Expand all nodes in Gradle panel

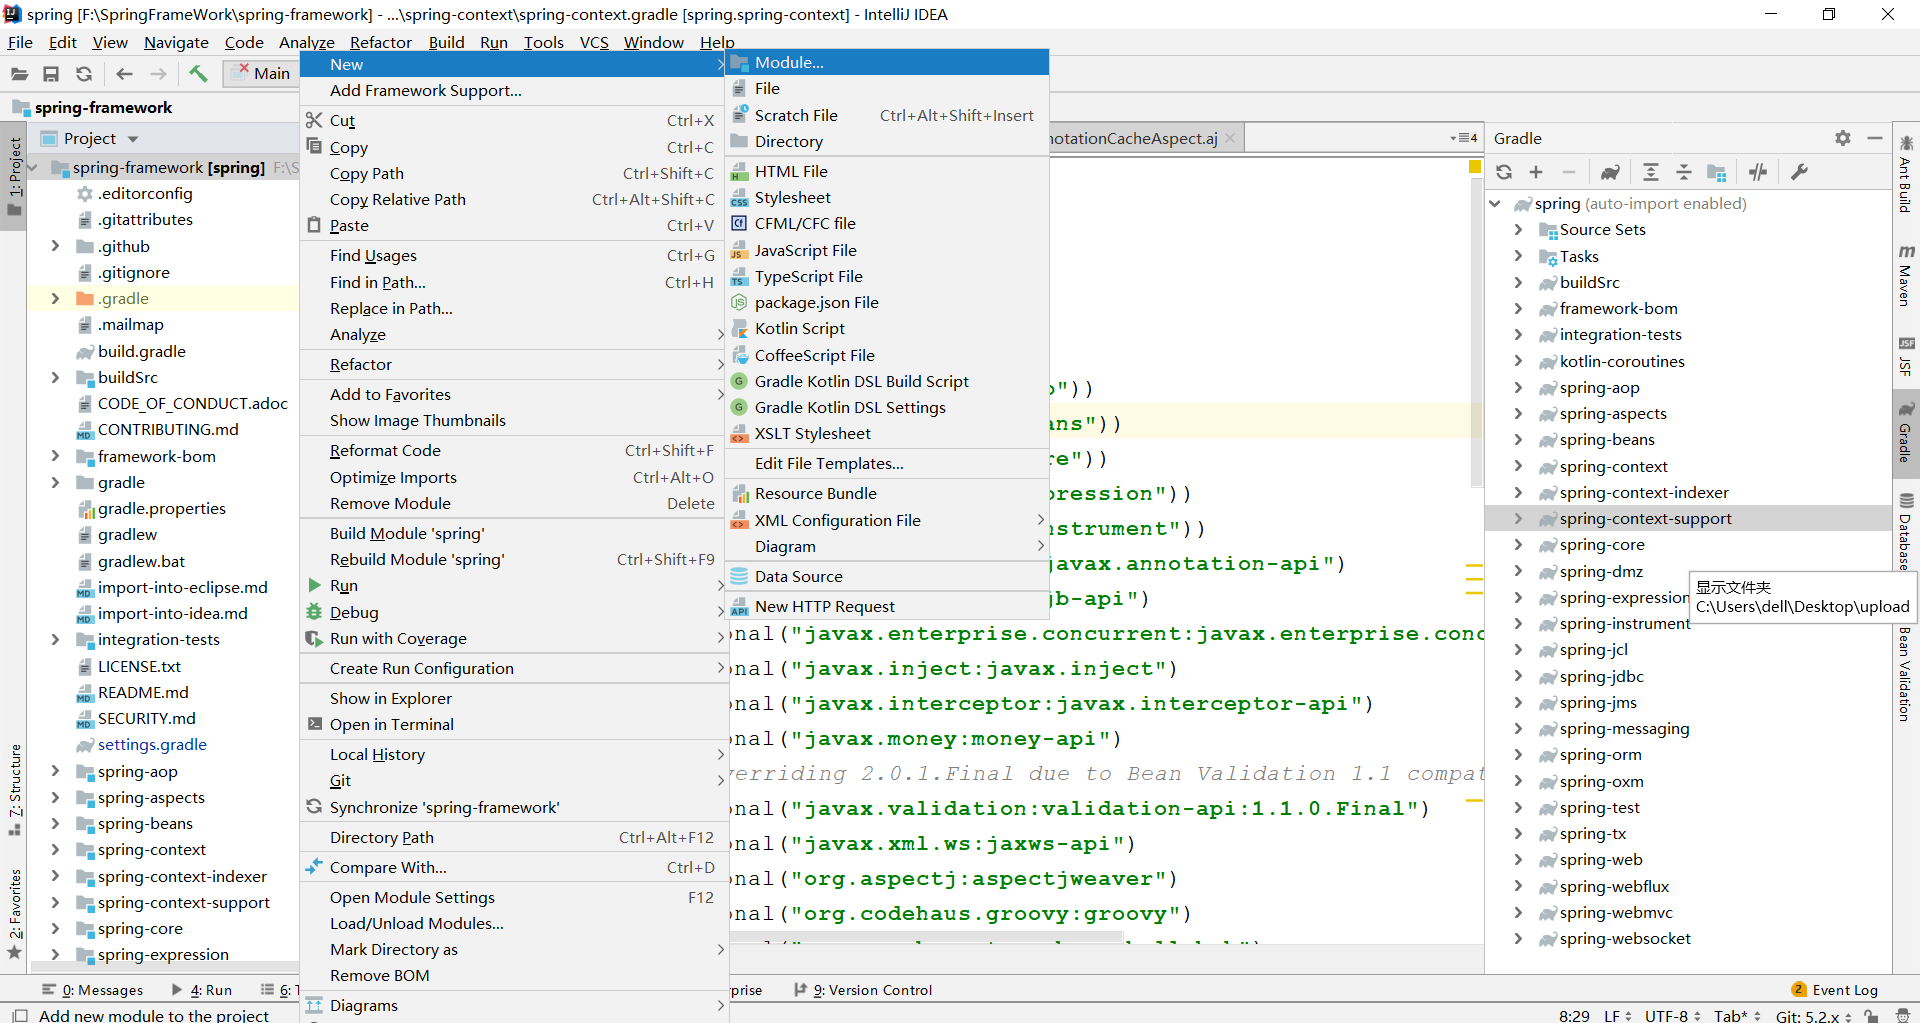click(x=1651, y=172)
